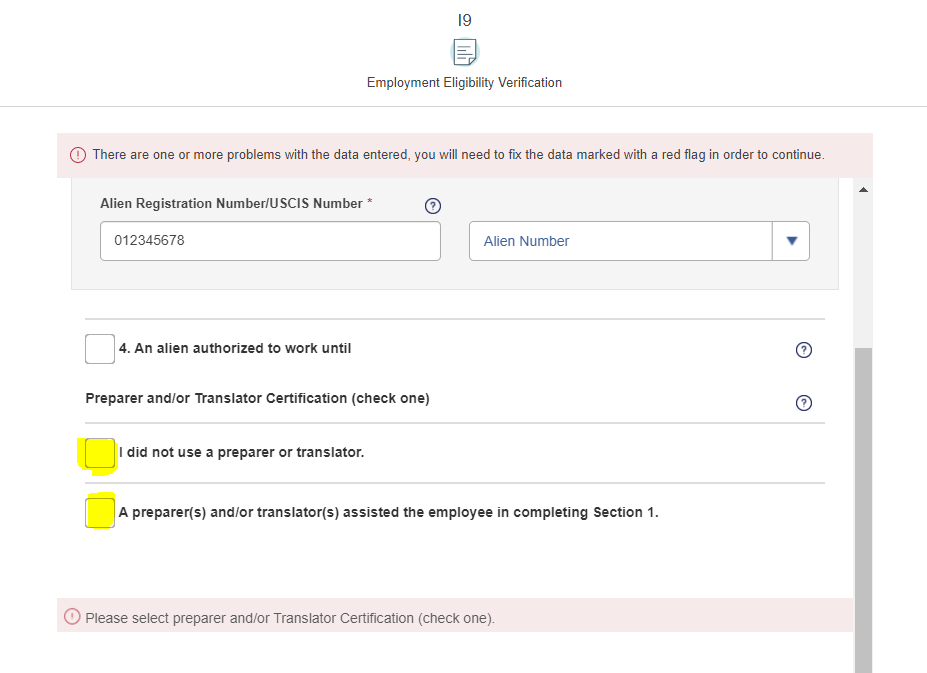Viewport: 927px width, 673px height.
Task: Open help for Alien Registration Number/USCIS Number
Action: [432, 206]
